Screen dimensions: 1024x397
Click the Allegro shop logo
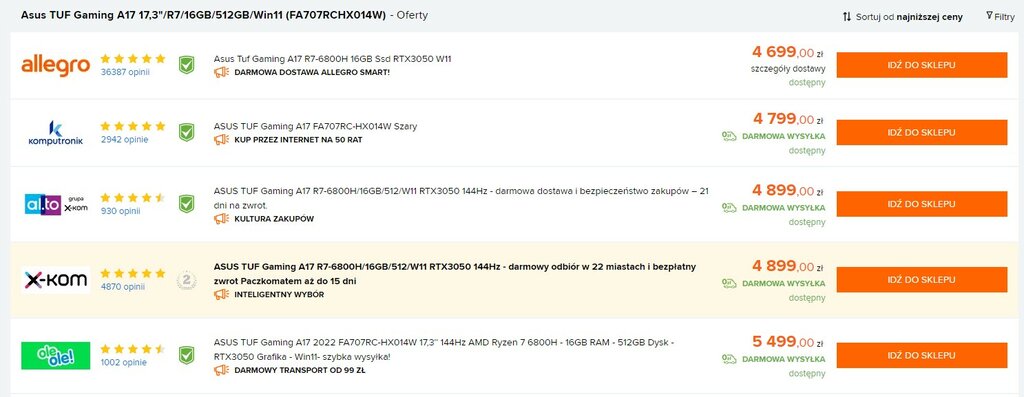tap(56, 65)
